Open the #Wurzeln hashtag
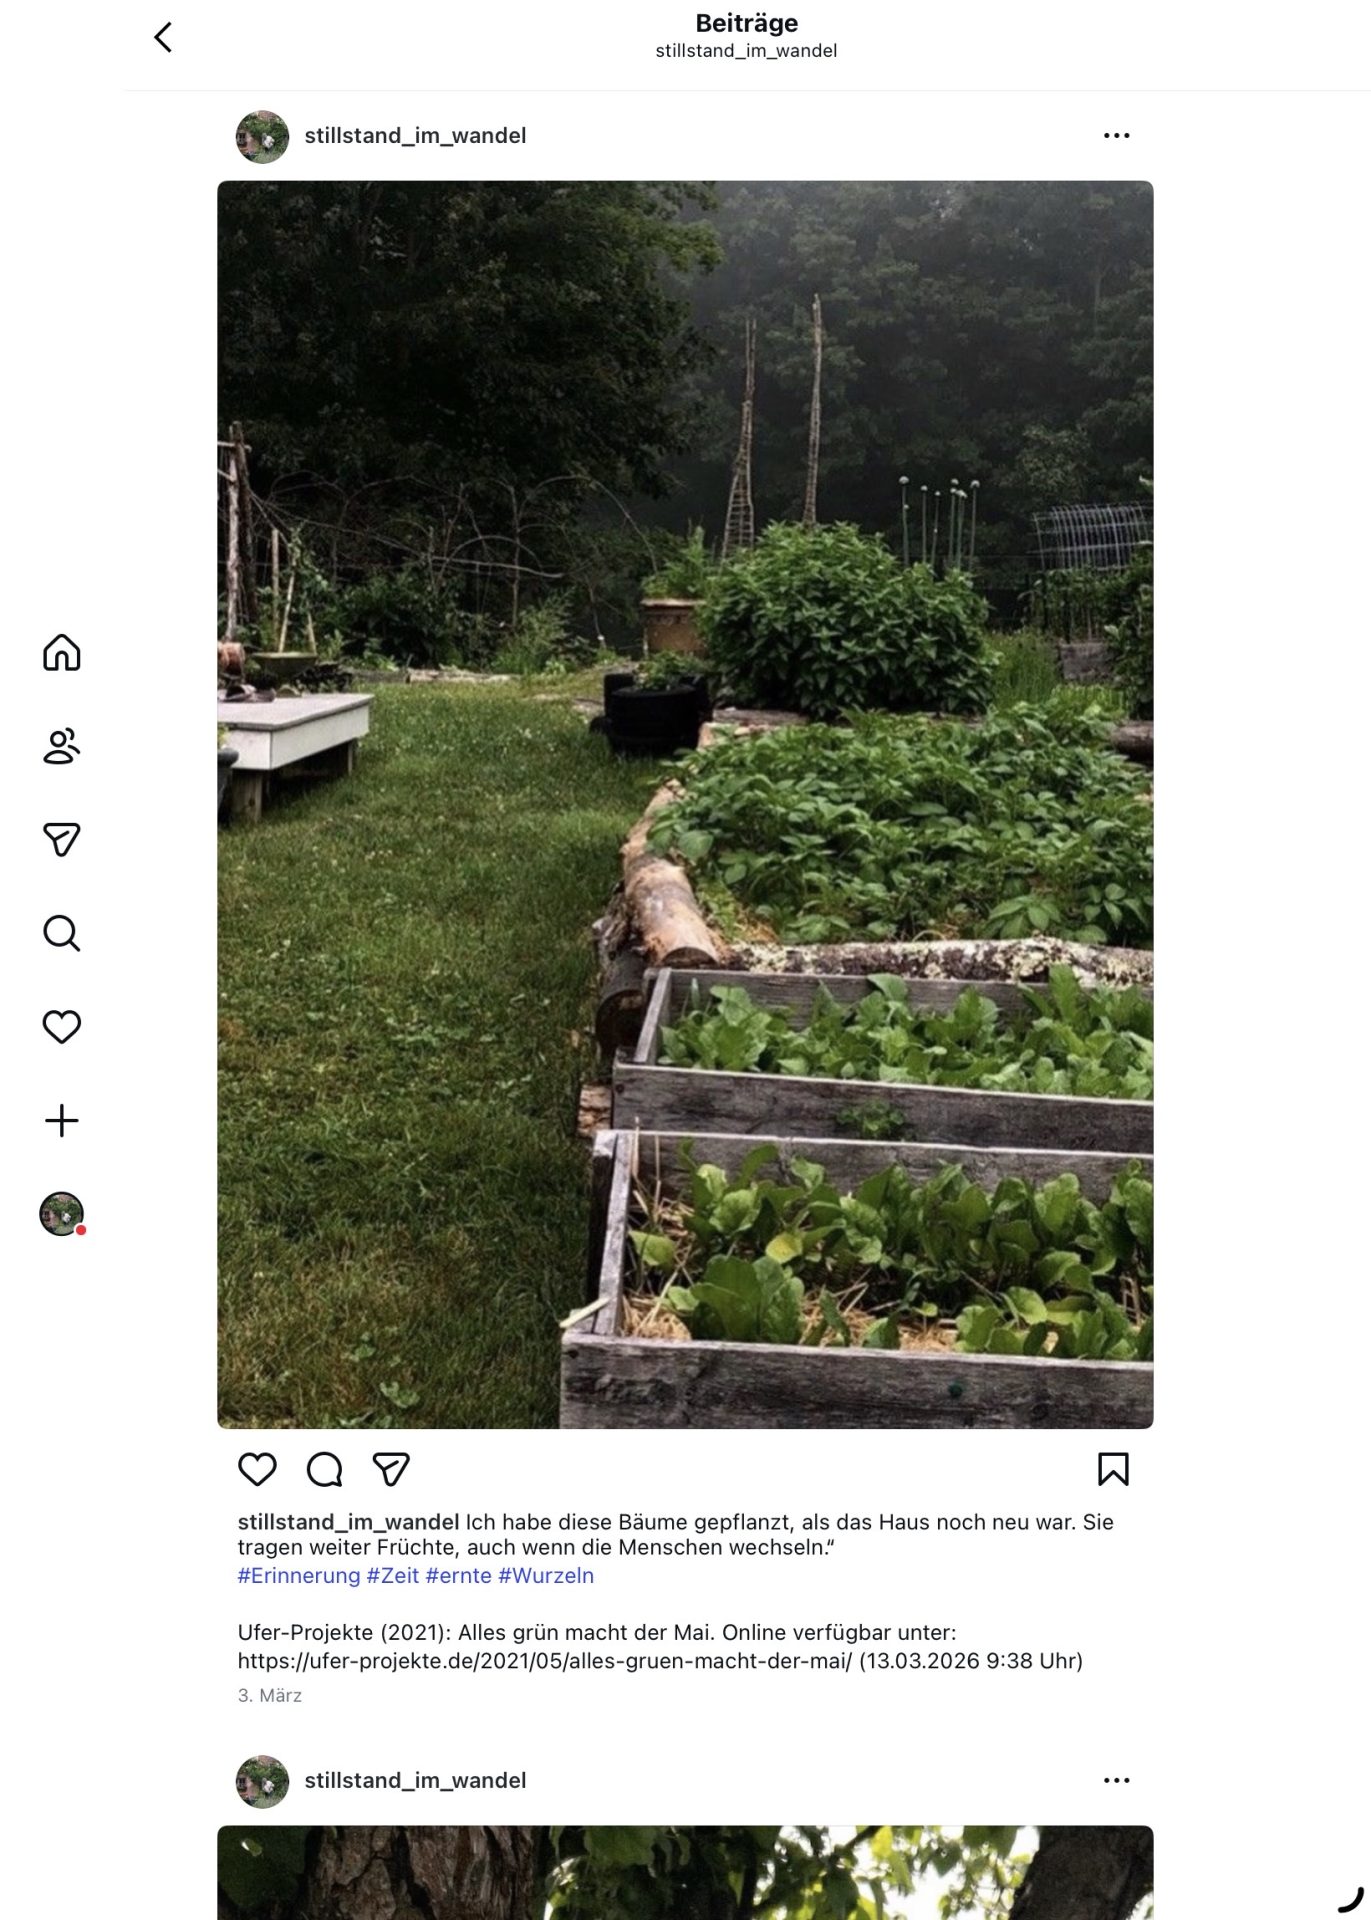Viewport: 1371px width, 1920px height. click(546, 1576)
